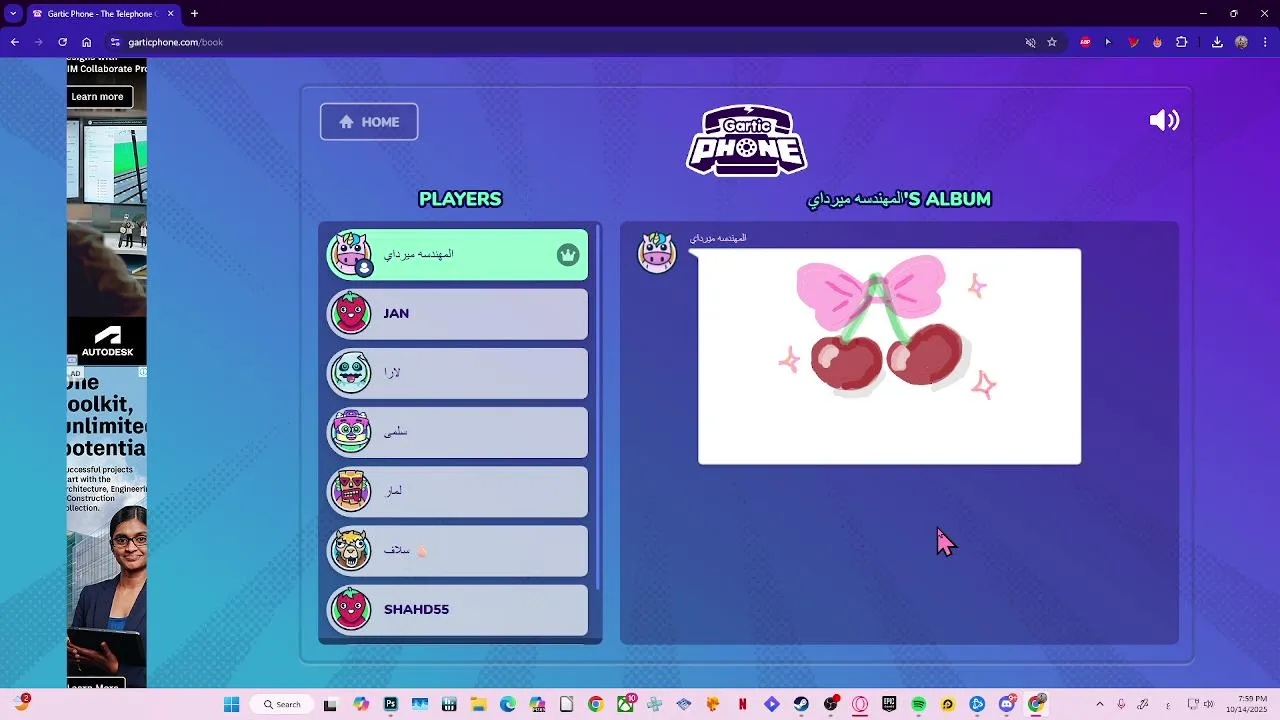The height and width of the screenshot is (720, 1280).
Task: Open the tab search dropdown arrow
Action: pyautogui.click(x=13, y=14)
